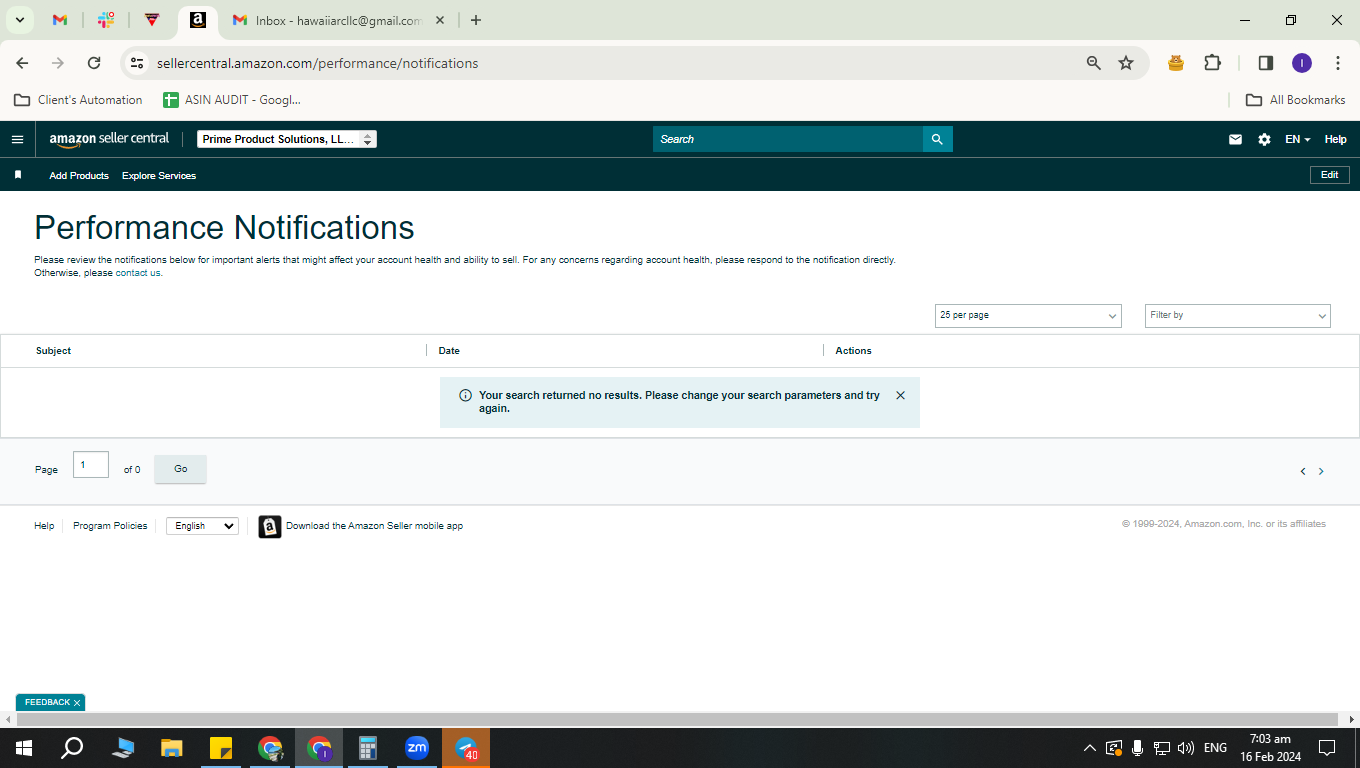
Task: Click the browser back arrow
Action: (x=22, y=63)
